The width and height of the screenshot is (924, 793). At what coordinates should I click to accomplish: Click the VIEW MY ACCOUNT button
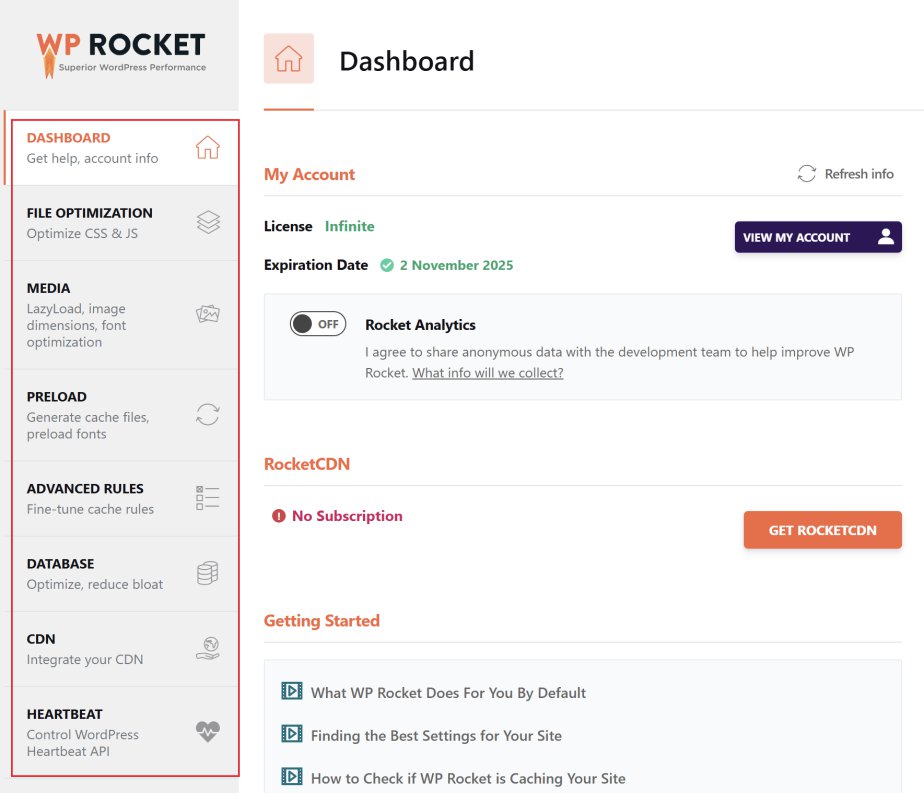[818, 237]
